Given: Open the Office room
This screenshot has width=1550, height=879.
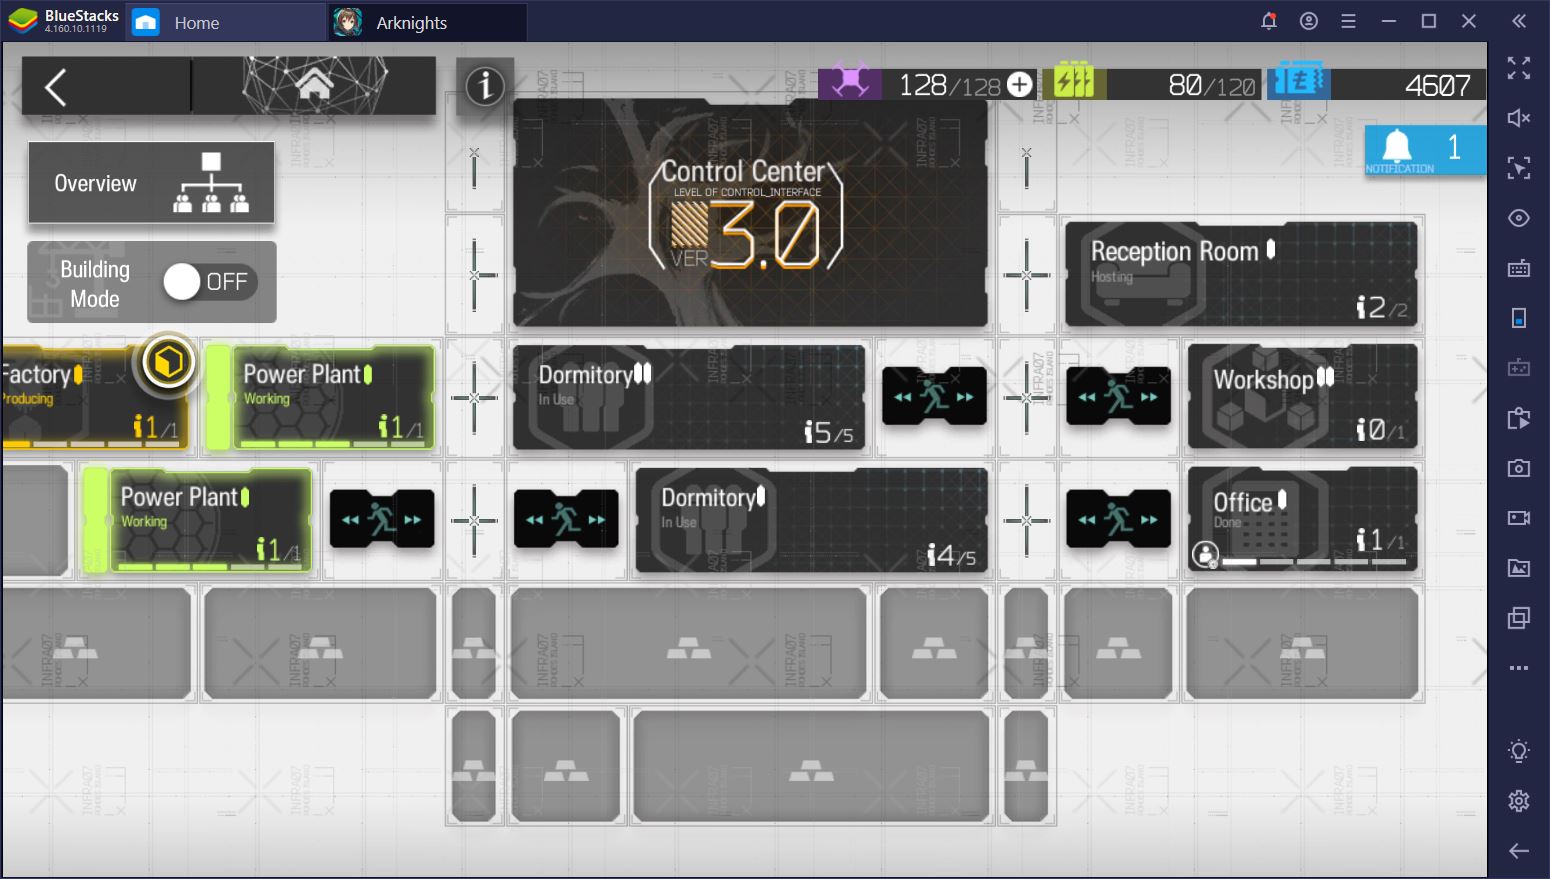Looking at the screenshot, I should tap(1302, 519).
